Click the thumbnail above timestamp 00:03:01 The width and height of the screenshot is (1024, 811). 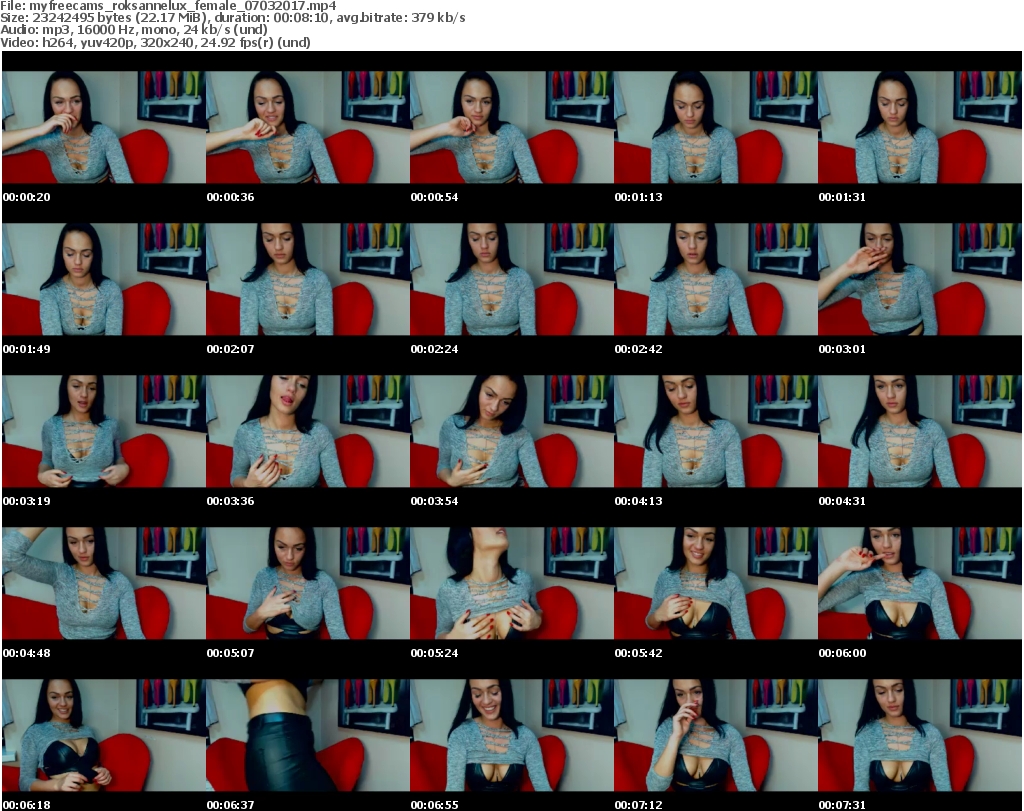(920, 279)
